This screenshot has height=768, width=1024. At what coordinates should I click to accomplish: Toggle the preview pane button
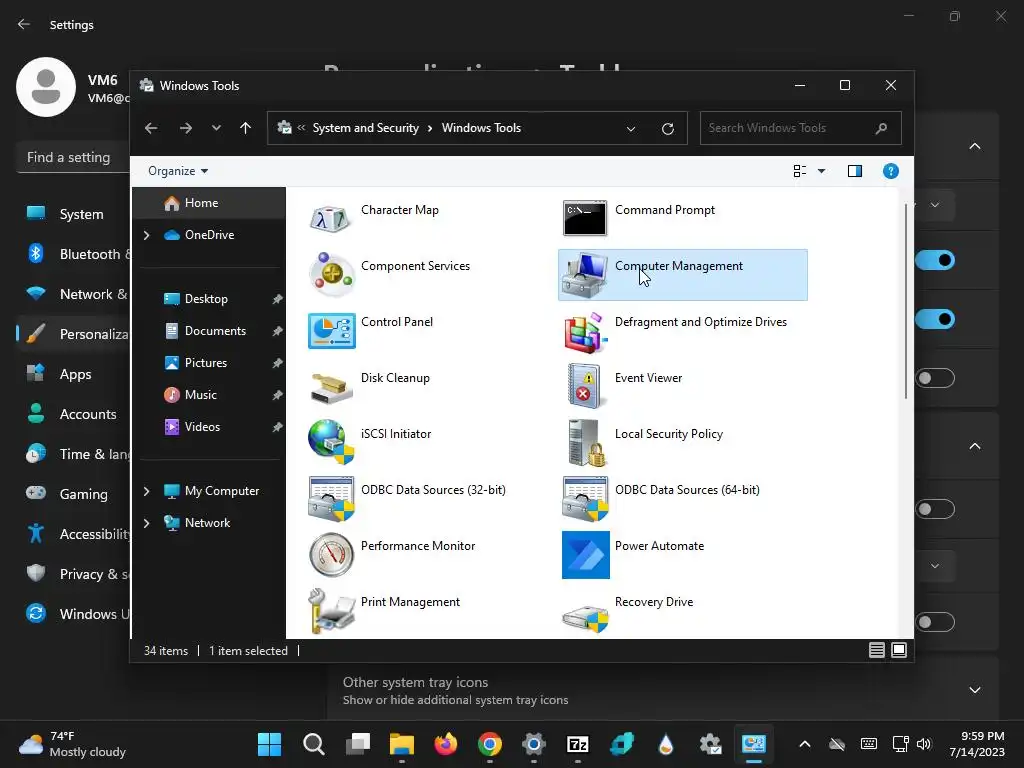[x=855, y=171]
